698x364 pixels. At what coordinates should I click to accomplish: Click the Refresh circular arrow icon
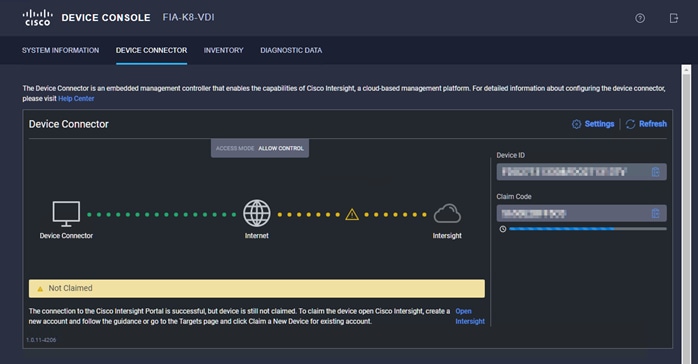630,124
